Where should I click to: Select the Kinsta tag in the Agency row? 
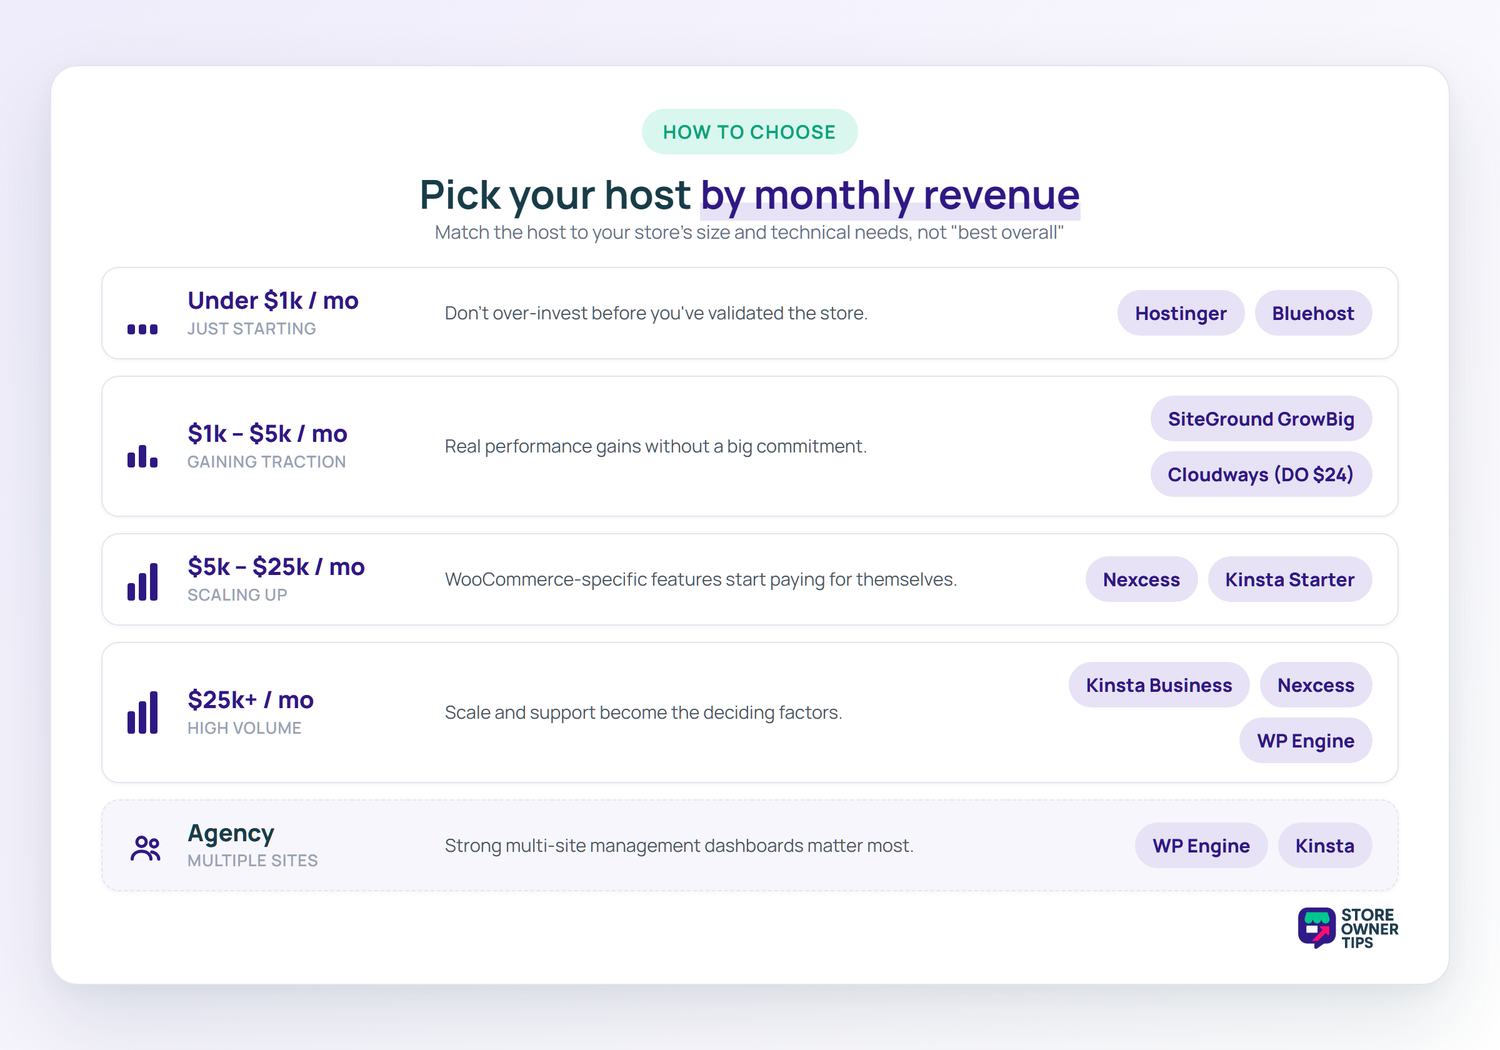[x=1325, y=846]
